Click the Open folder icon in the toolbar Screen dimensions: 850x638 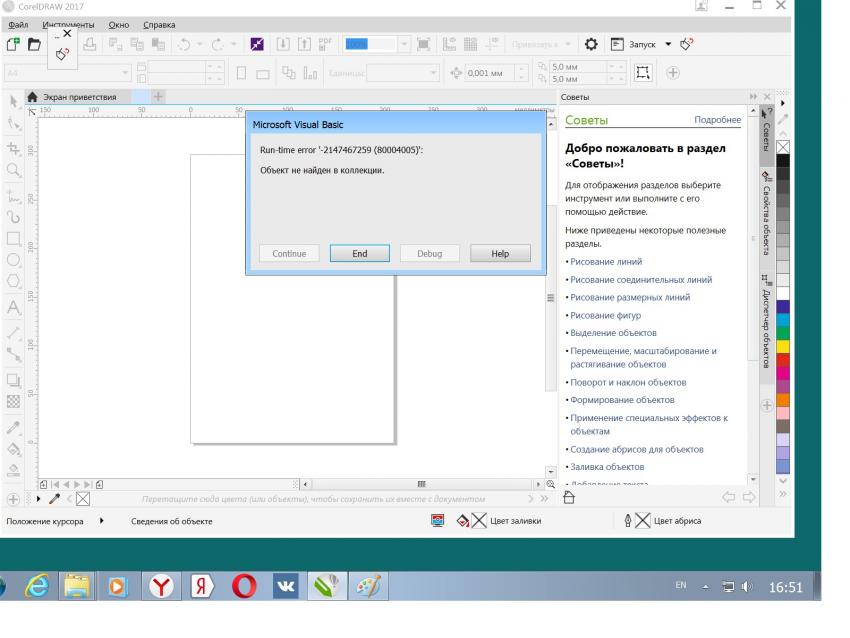click(33, 45)
